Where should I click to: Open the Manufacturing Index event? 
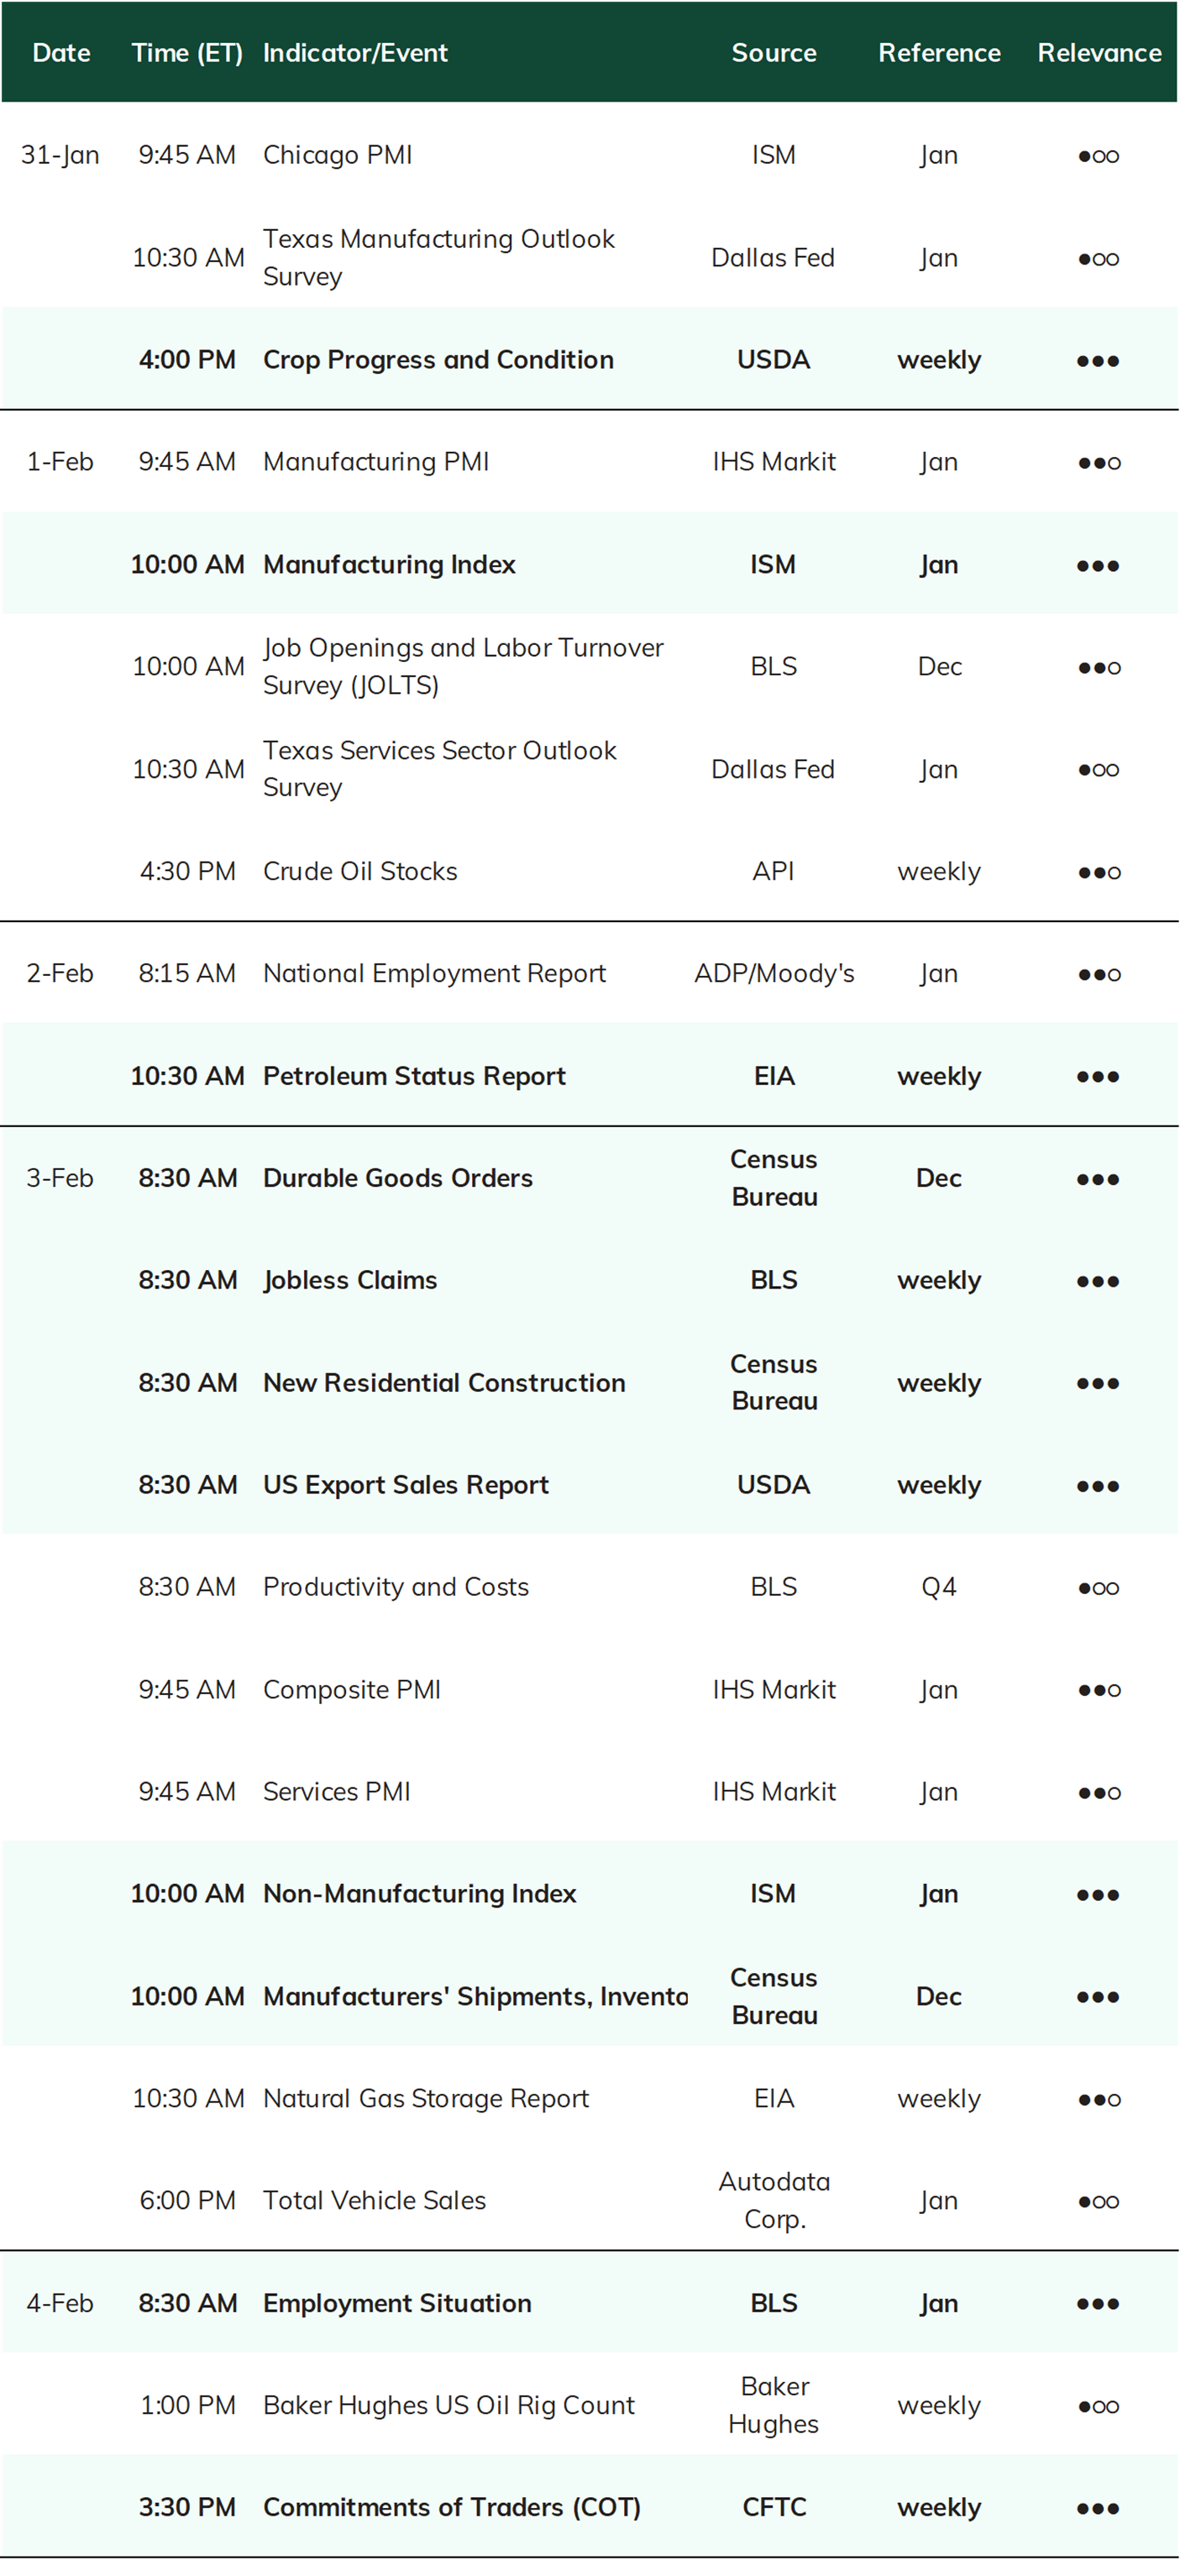tap(389, 565)
